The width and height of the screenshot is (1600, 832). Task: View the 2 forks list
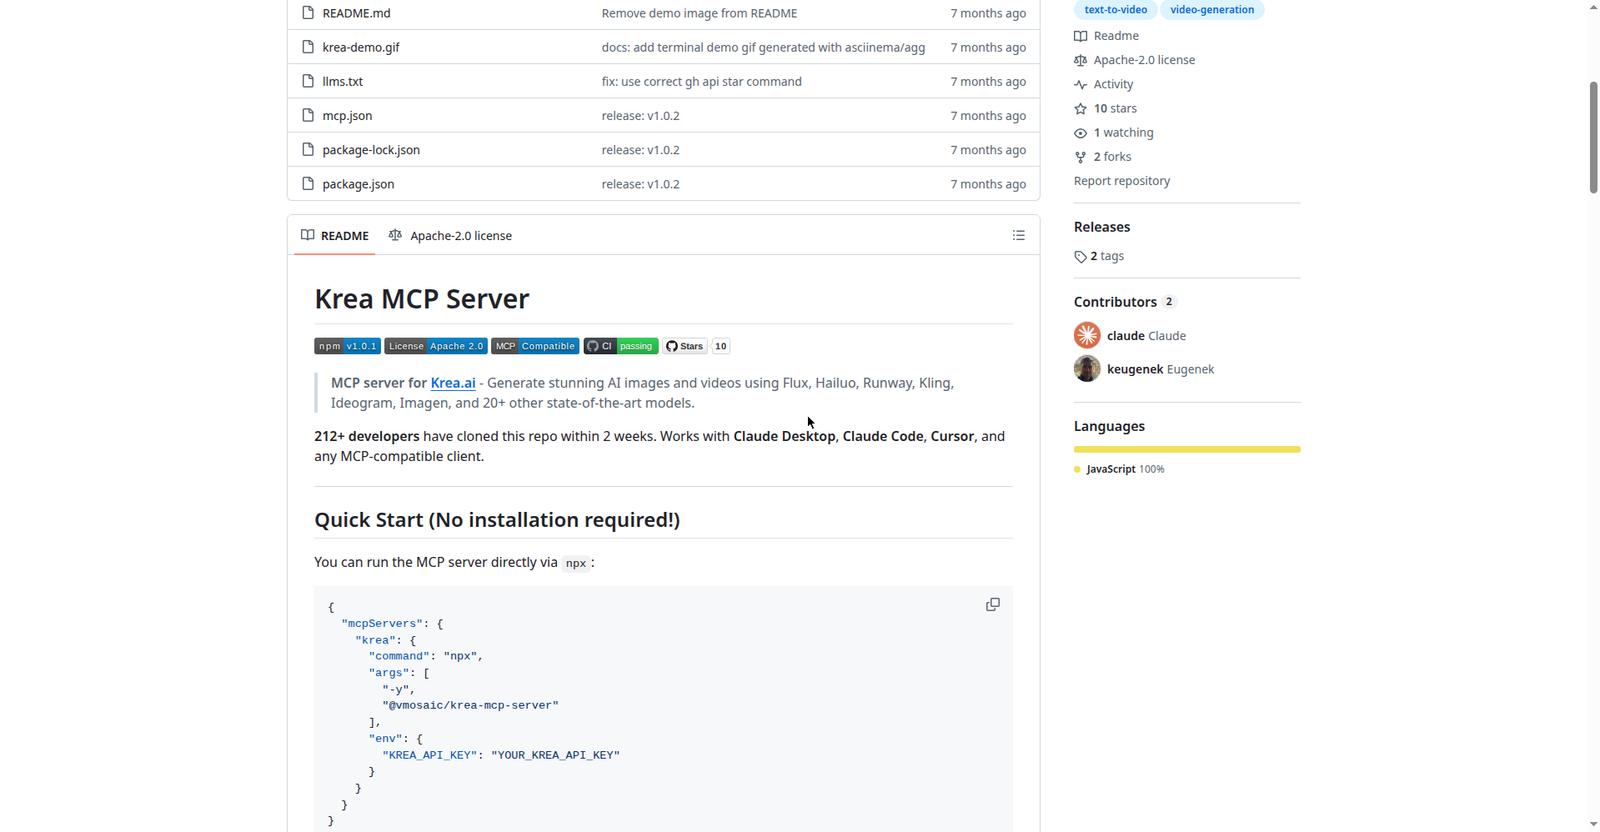point(1102,157)
